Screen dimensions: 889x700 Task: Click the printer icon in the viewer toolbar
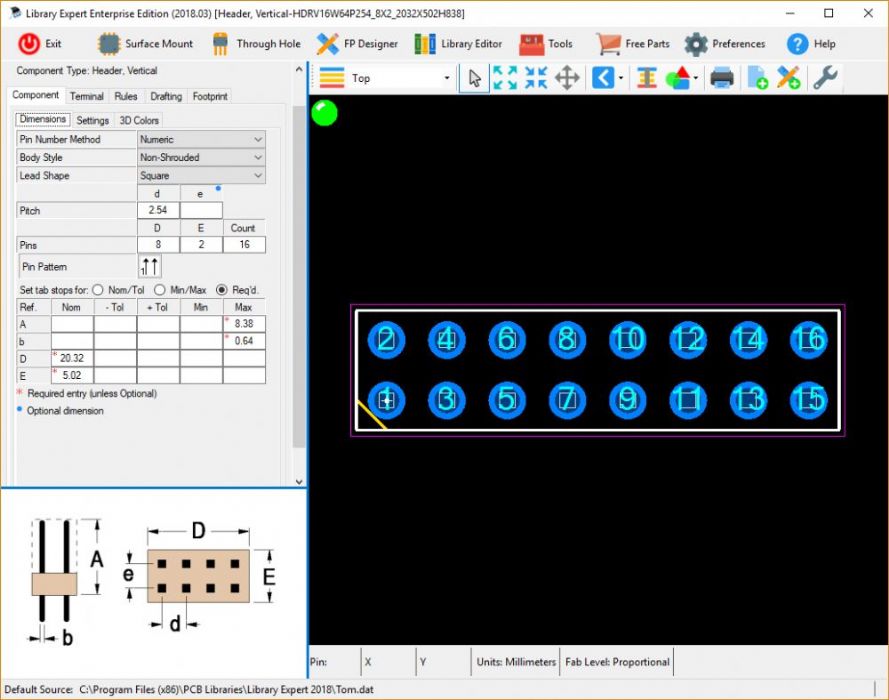pos(722,78)
